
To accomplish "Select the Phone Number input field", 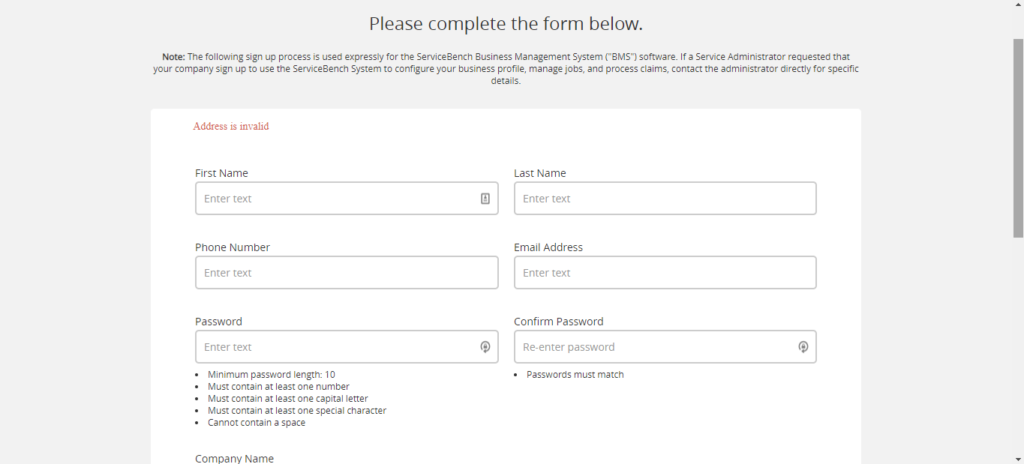I will (346, 273).
